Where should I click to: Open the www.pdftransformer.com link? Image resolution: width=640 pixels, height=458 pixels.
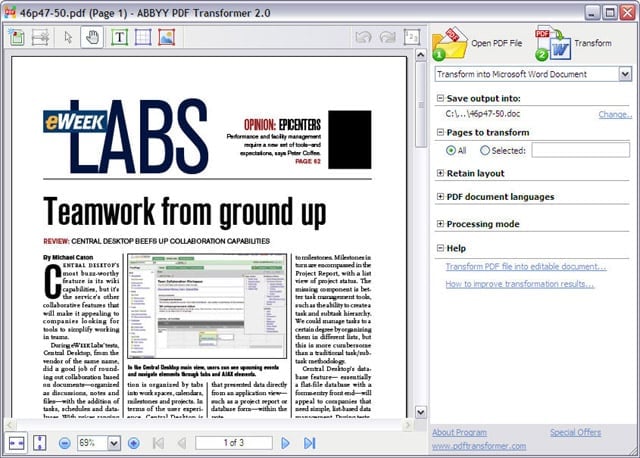point(479,446)
